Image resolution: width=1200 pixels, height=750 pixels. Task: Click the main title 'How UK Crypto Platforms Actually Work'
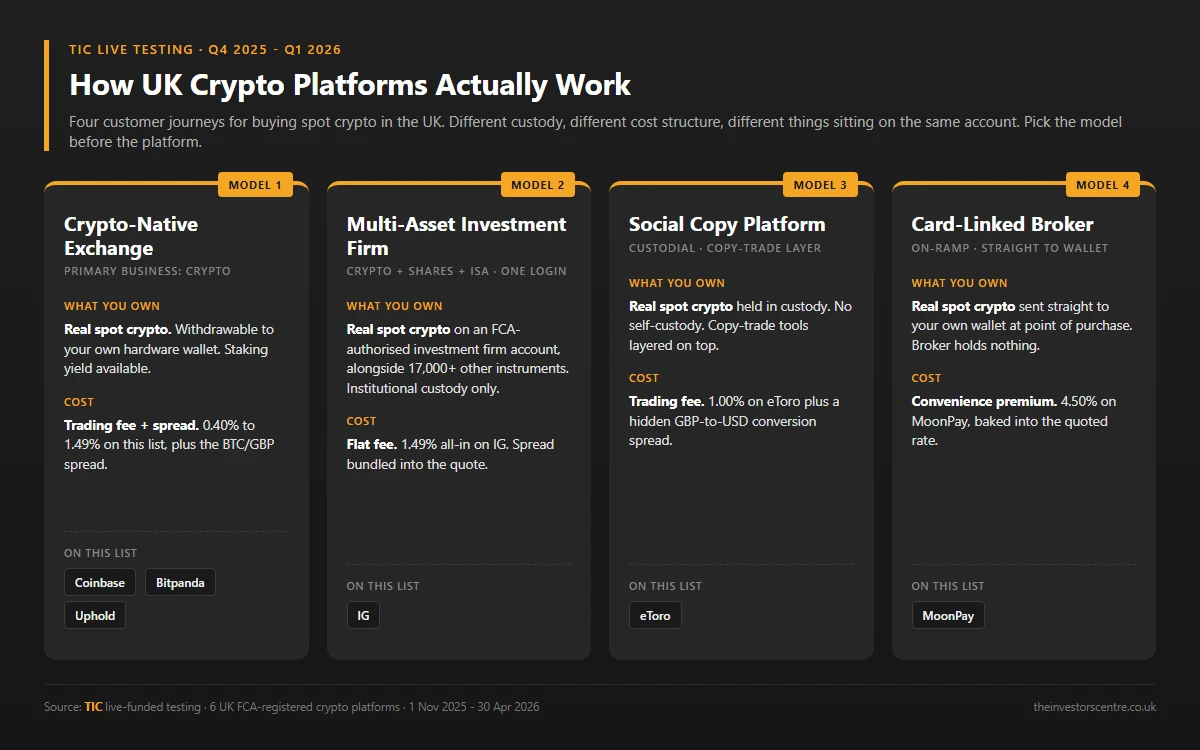point(350,84)
